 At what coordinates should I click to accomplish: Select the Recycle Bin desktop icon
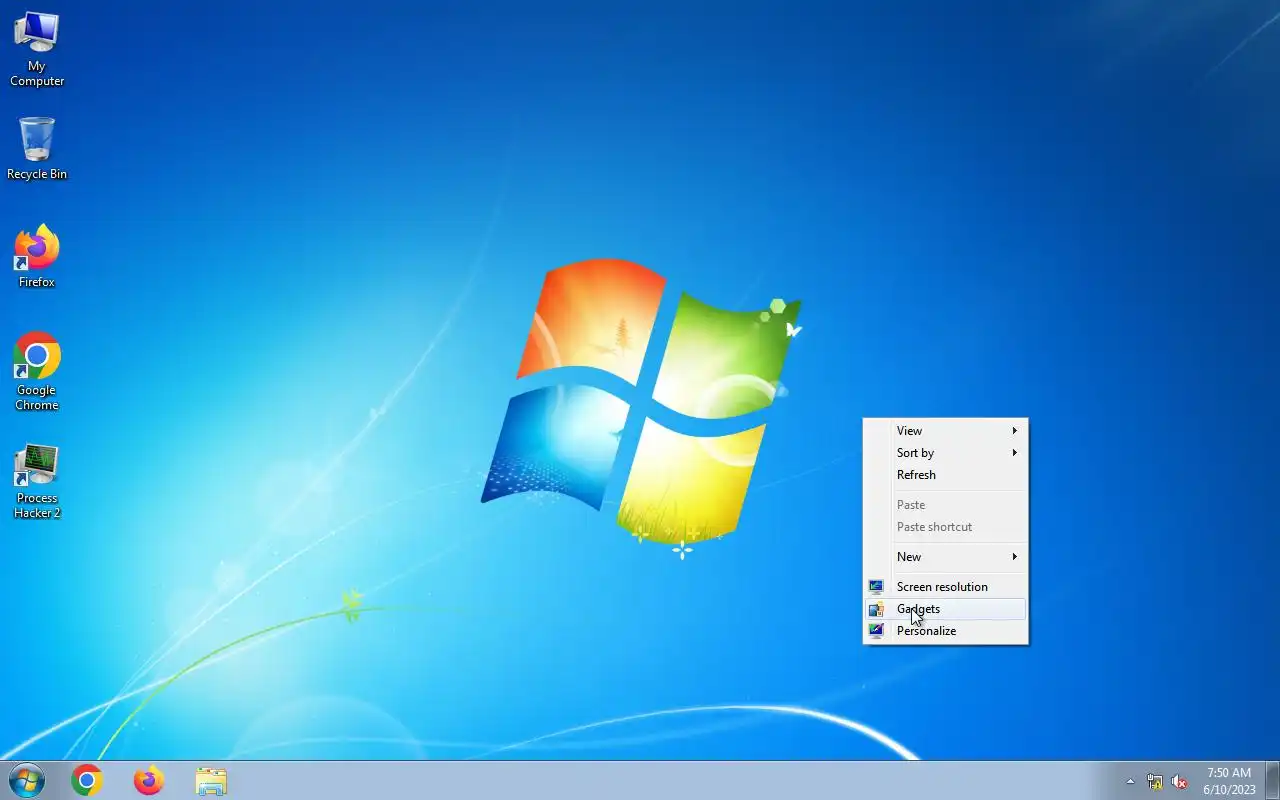click(x=37, y=149)
